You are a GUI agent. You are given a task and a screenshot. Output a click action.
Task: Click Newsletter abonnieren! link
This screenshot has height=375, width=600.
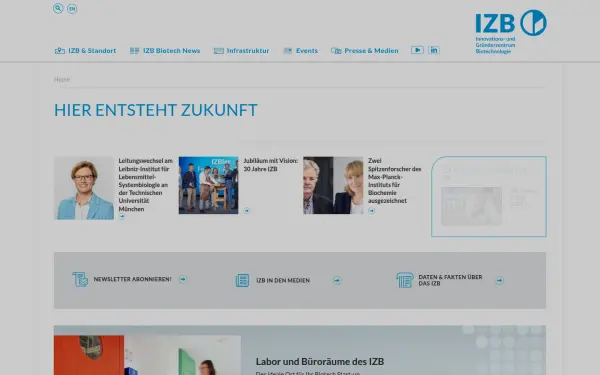click(132, 279)
